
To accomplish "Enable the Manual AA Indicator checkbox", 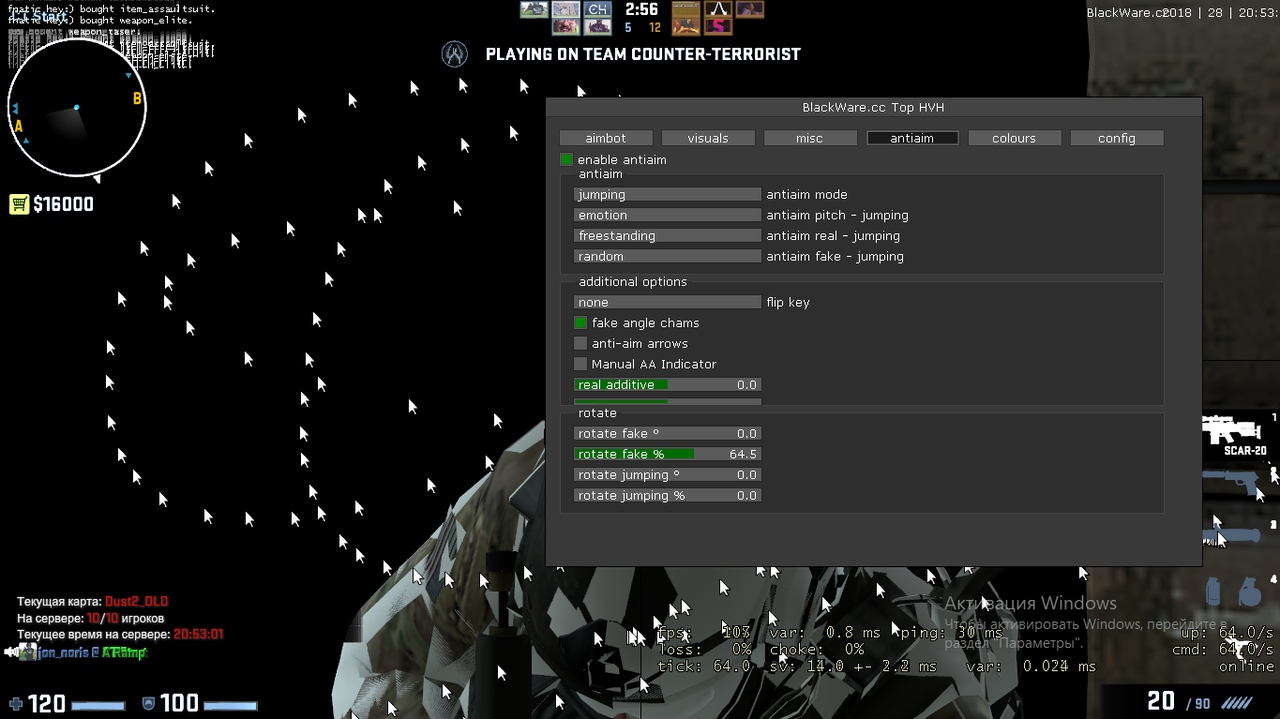I will pos(580,364).
